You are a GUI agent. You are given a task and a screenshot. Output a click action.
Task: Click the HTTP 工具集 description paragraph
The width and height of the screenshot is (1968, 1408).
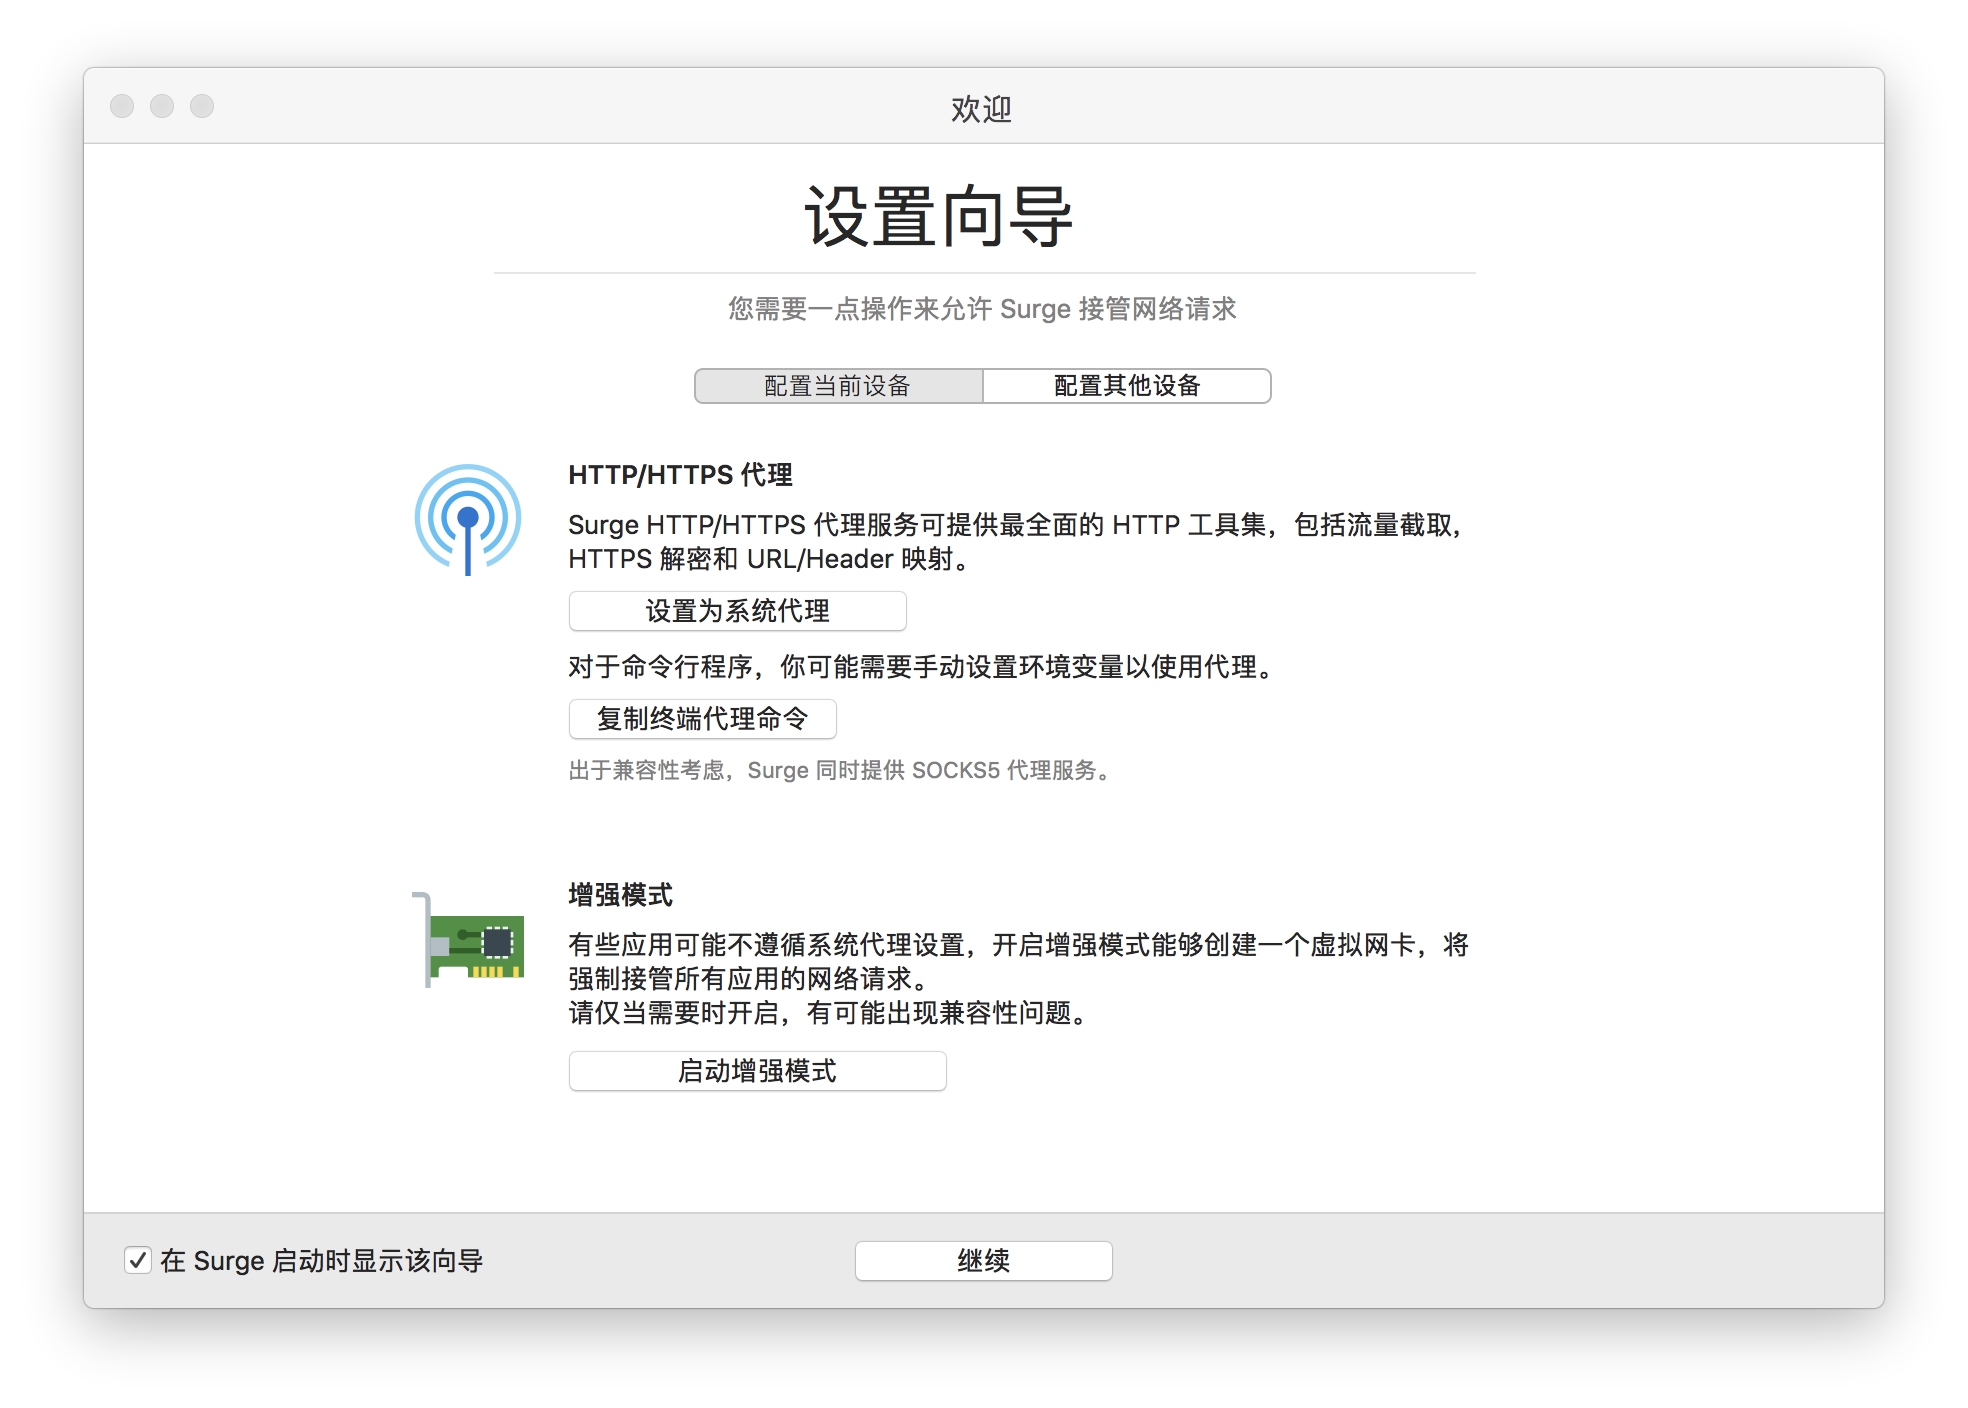(x=1015, y=541)
